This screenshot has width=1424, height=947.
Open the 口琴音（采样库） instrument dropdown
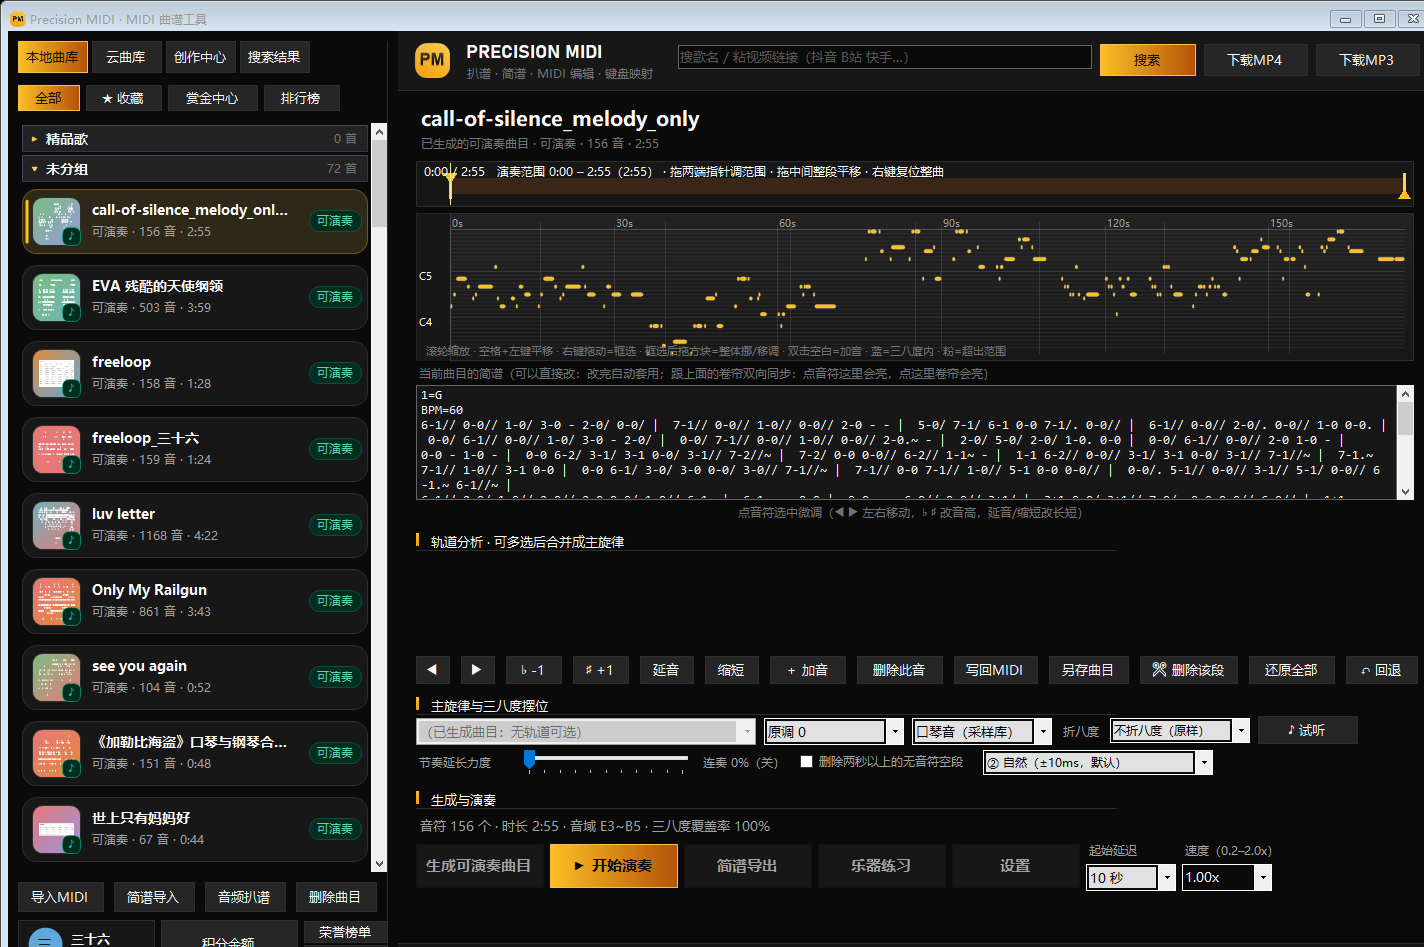point(983,731)
